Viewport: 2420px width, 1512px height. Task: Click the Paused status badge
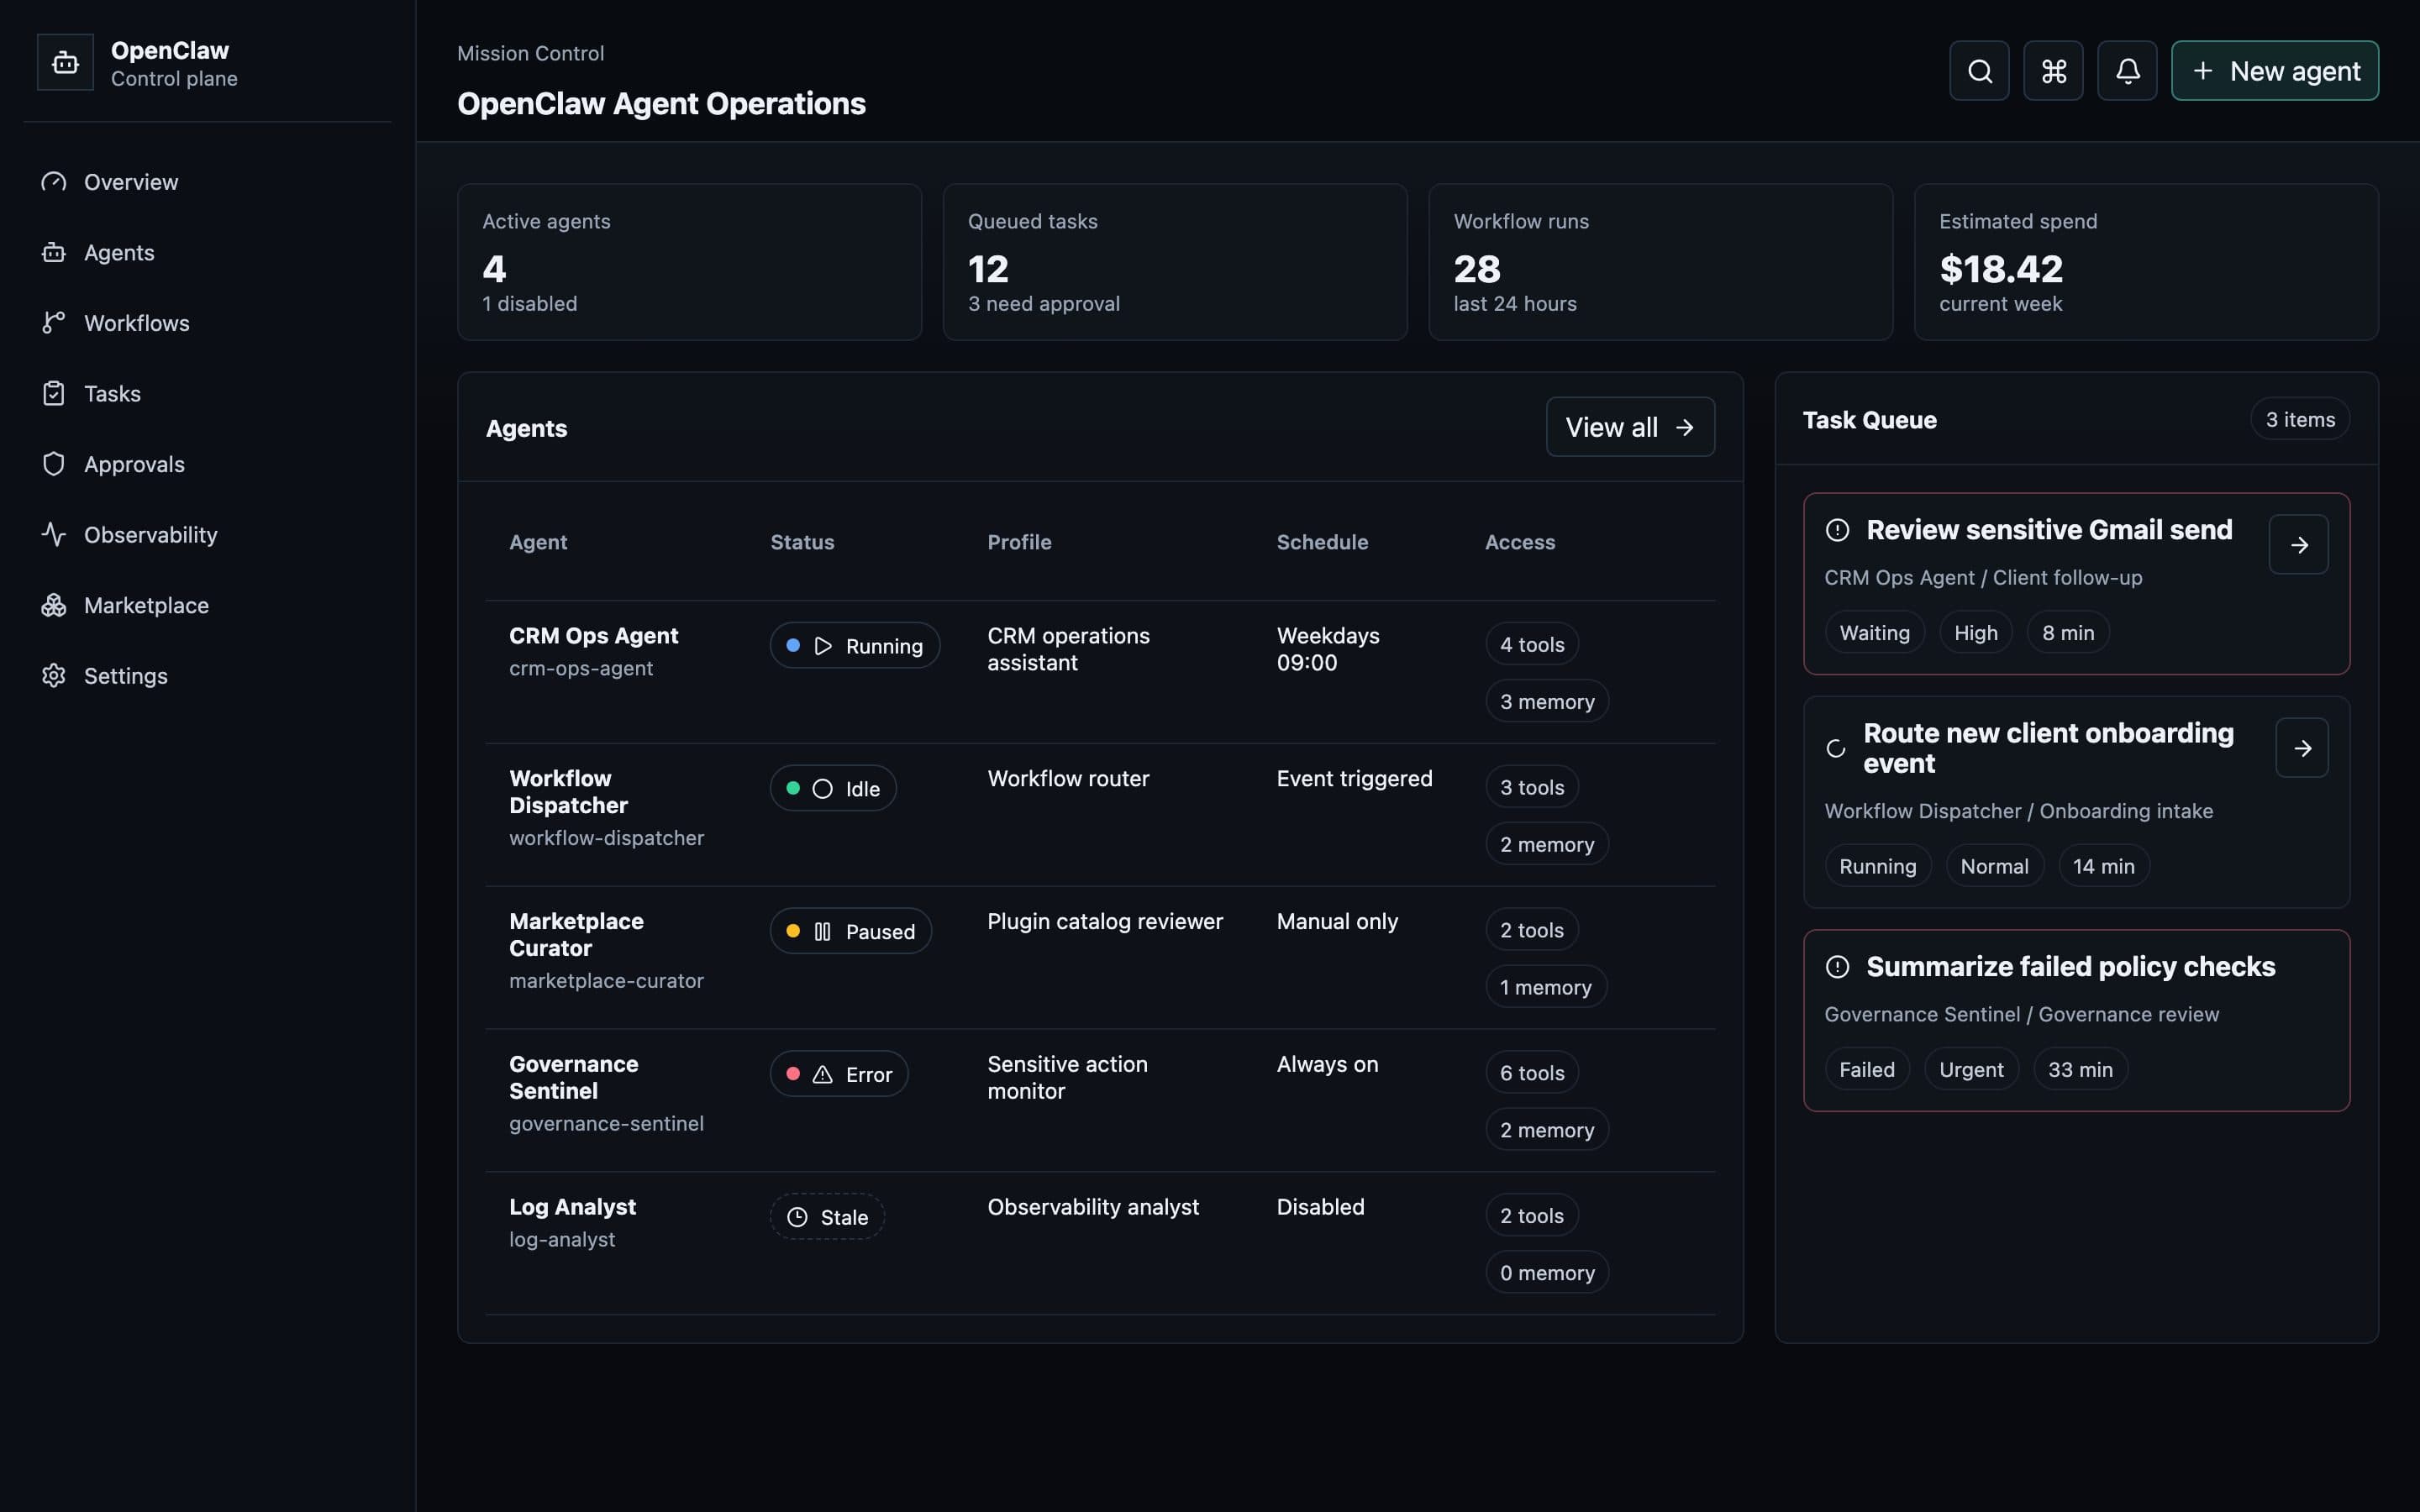point(850,931)
